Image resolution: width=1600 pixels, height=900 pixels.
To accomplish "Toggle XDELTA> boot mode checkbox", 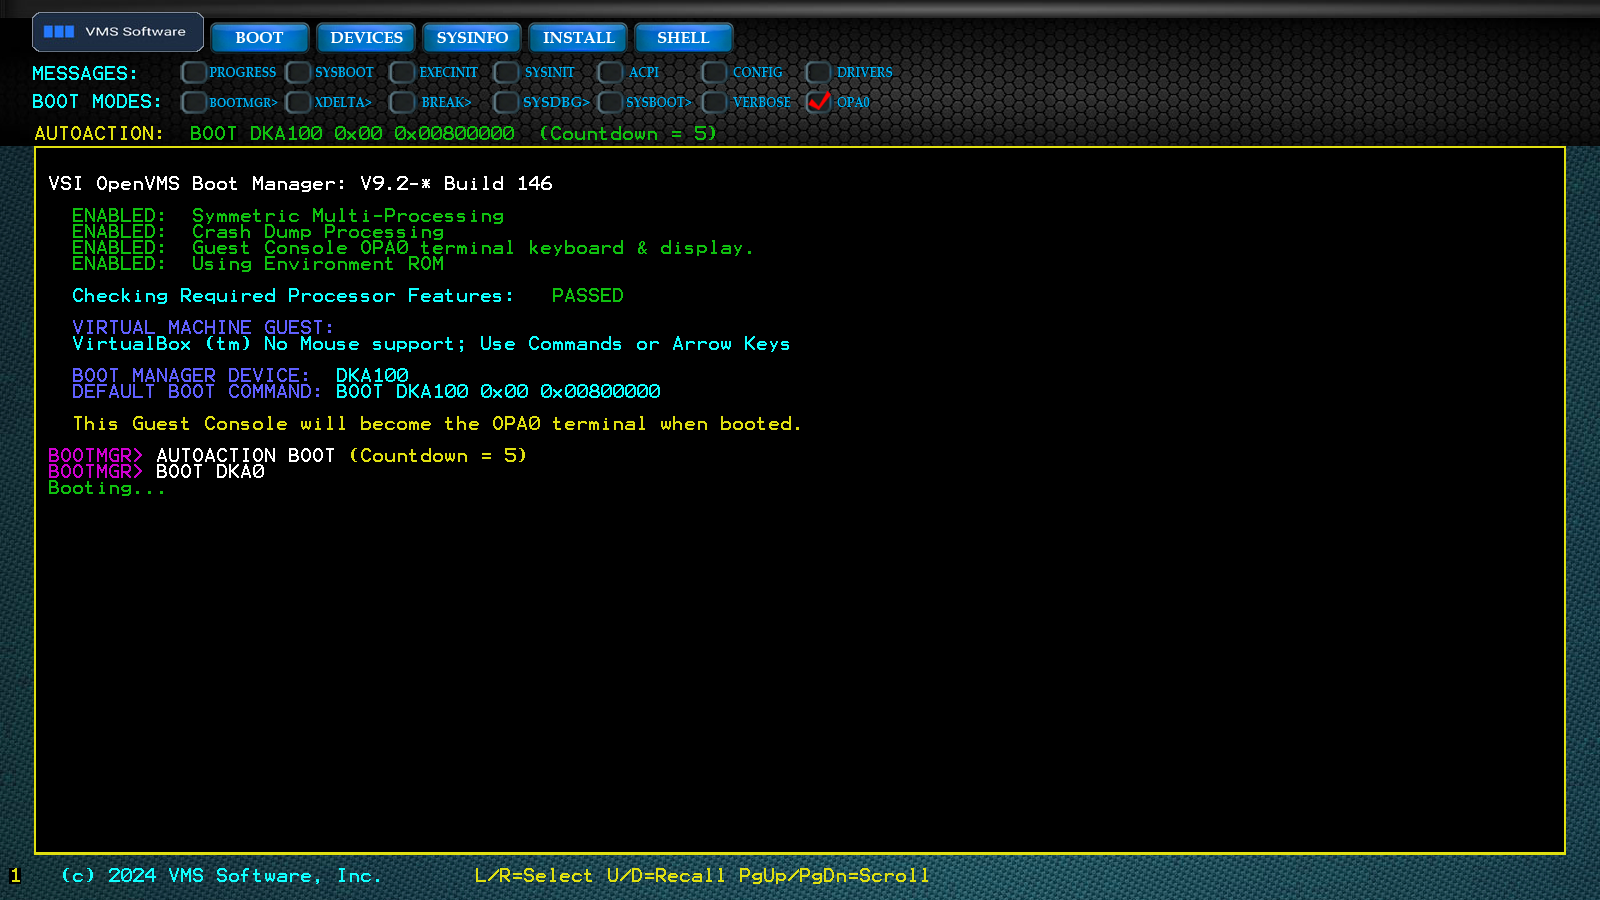I will point(298,102).
